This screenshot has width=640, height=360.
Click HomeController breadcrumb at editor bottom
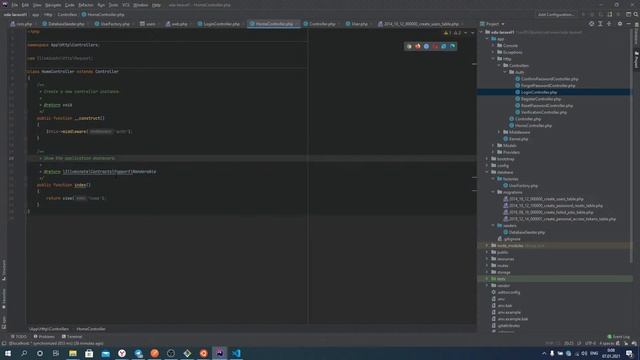[91, 329]
